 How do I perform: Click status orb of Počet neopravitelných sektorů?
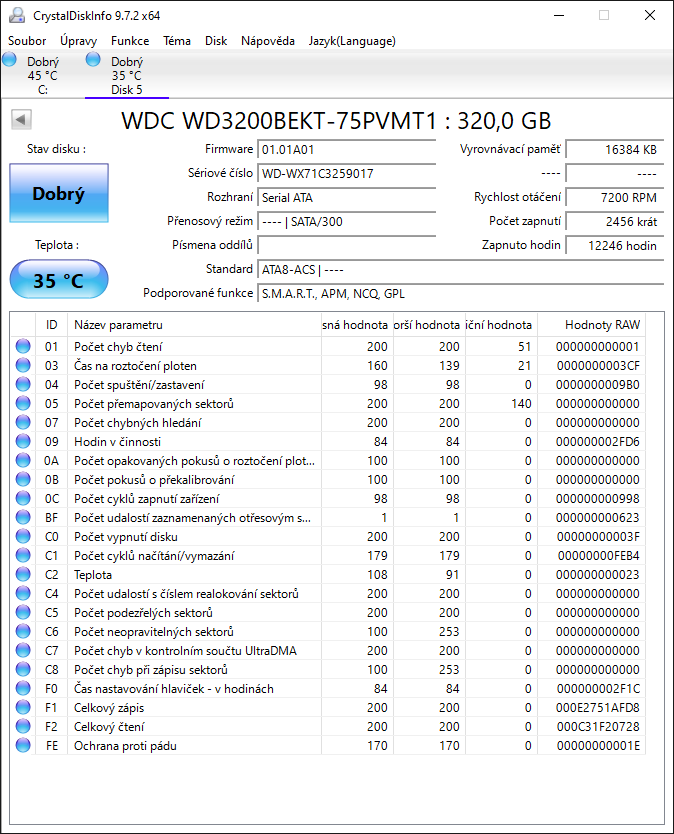click(x=23, y=631)
